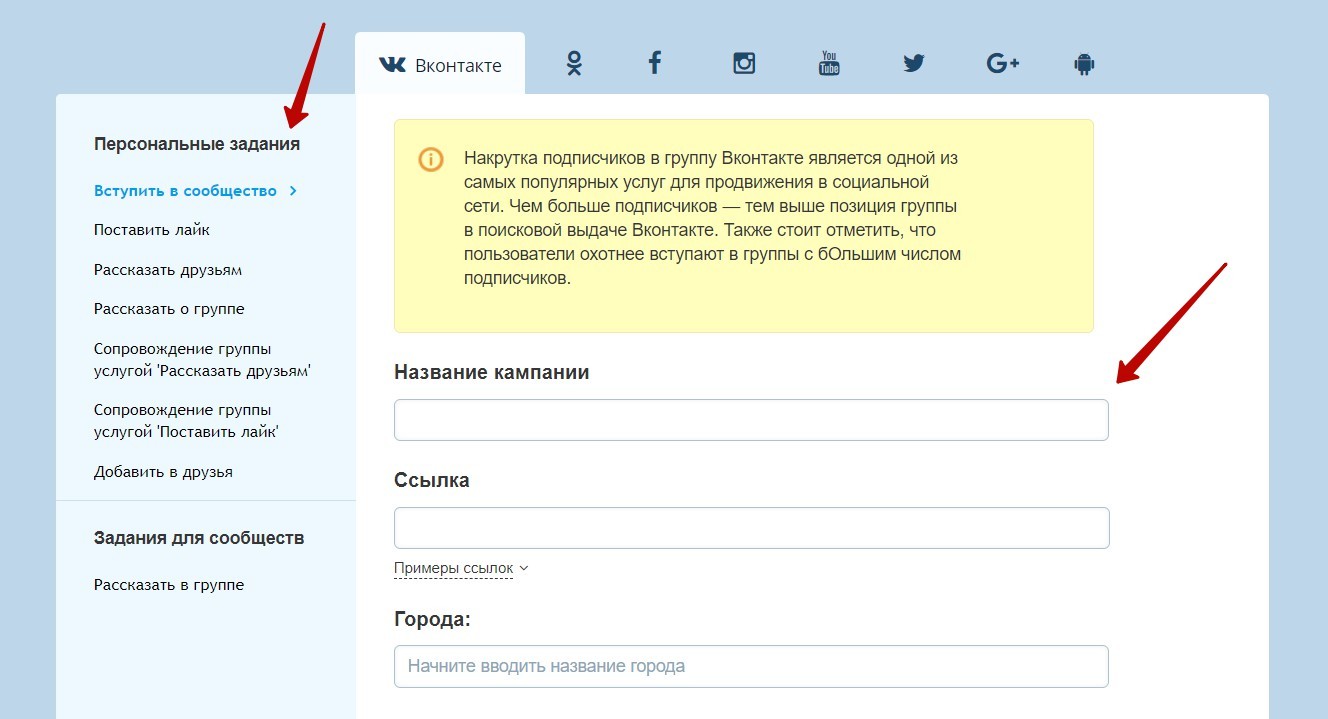Select the Google Plus icon tab
1328x719 pixels.
pos(1002,64)
